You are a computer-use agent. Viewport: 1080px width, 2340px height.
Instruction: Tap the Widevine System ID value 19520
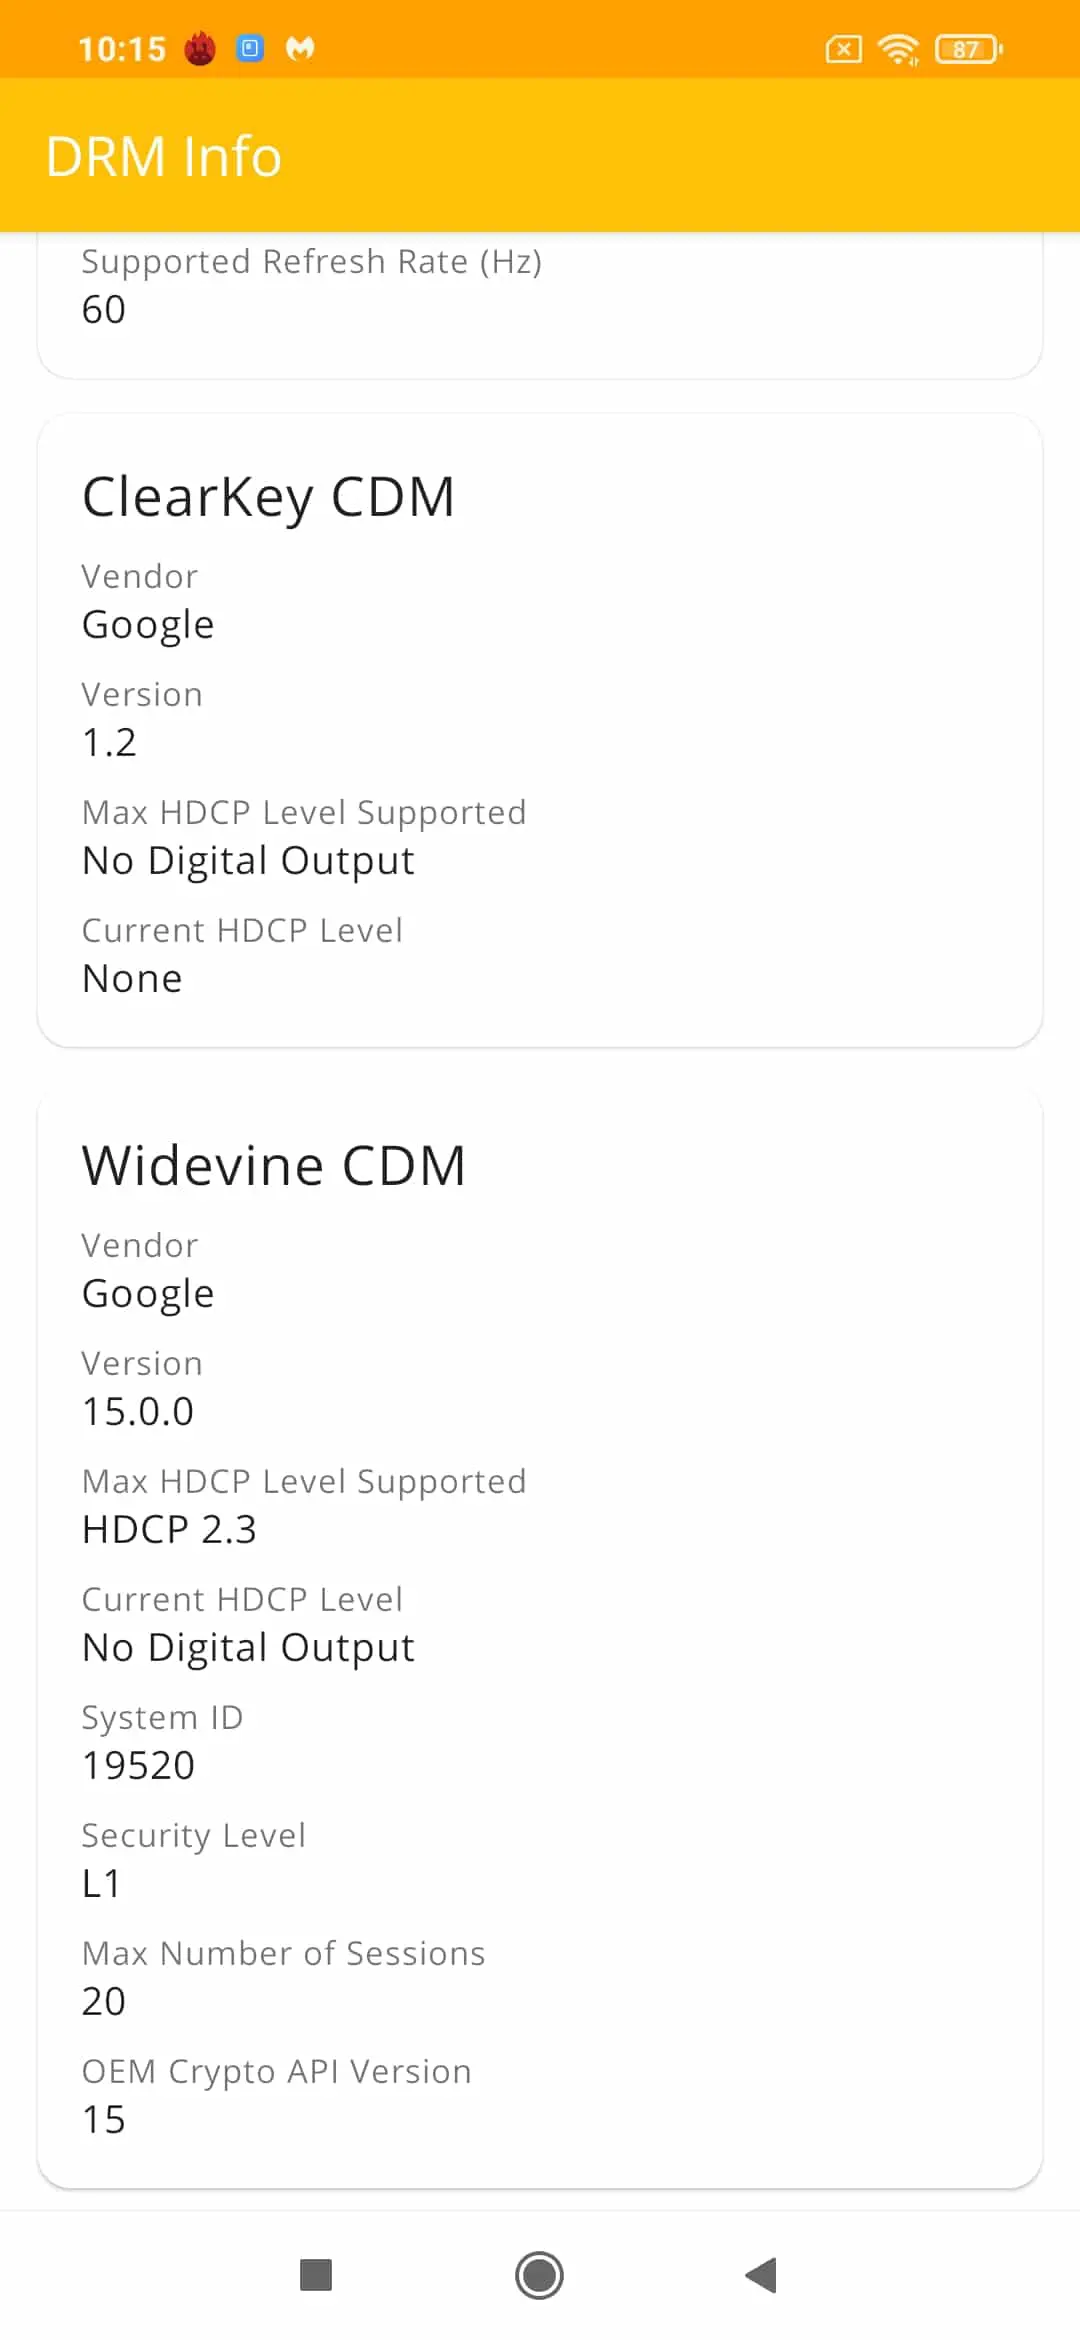[139, 1766]
